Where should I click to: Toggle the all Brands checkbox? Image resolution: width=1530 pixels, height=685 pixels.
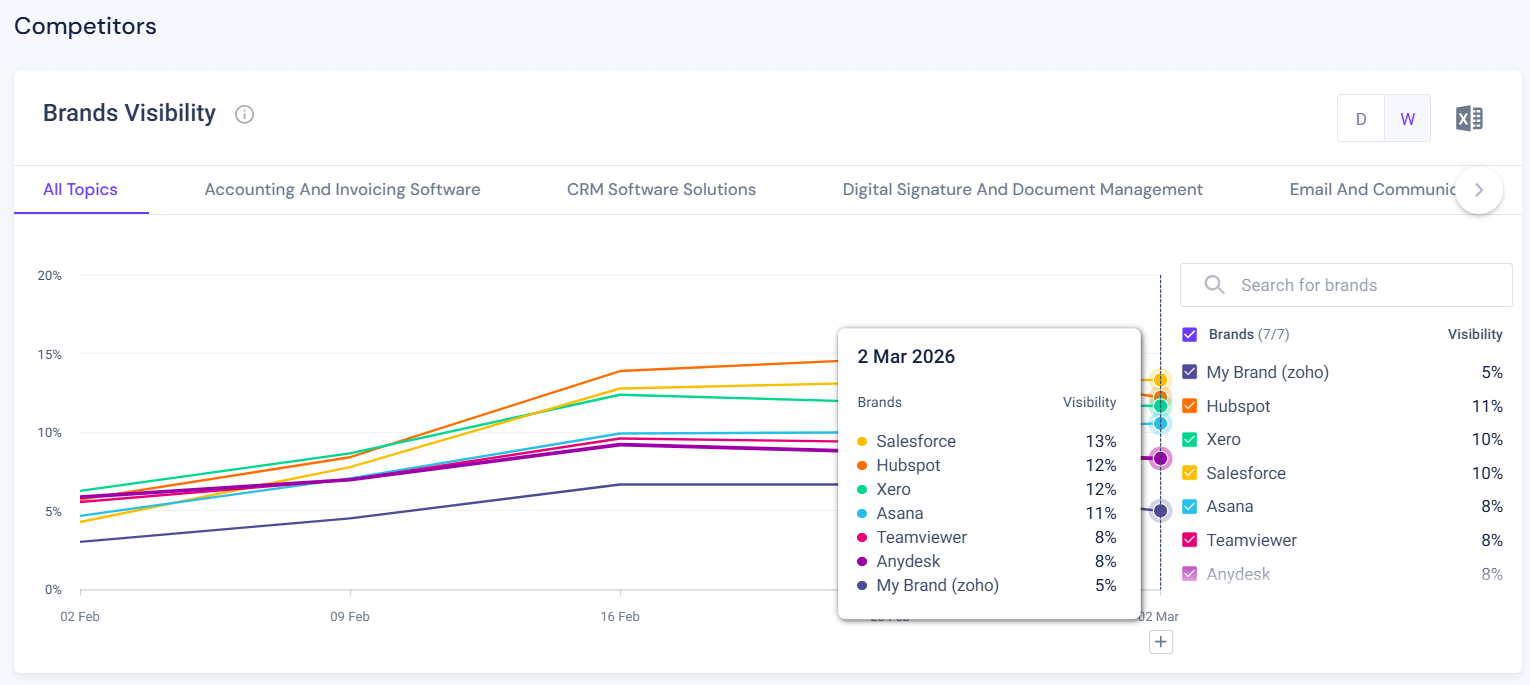[x=1190, y=335]
